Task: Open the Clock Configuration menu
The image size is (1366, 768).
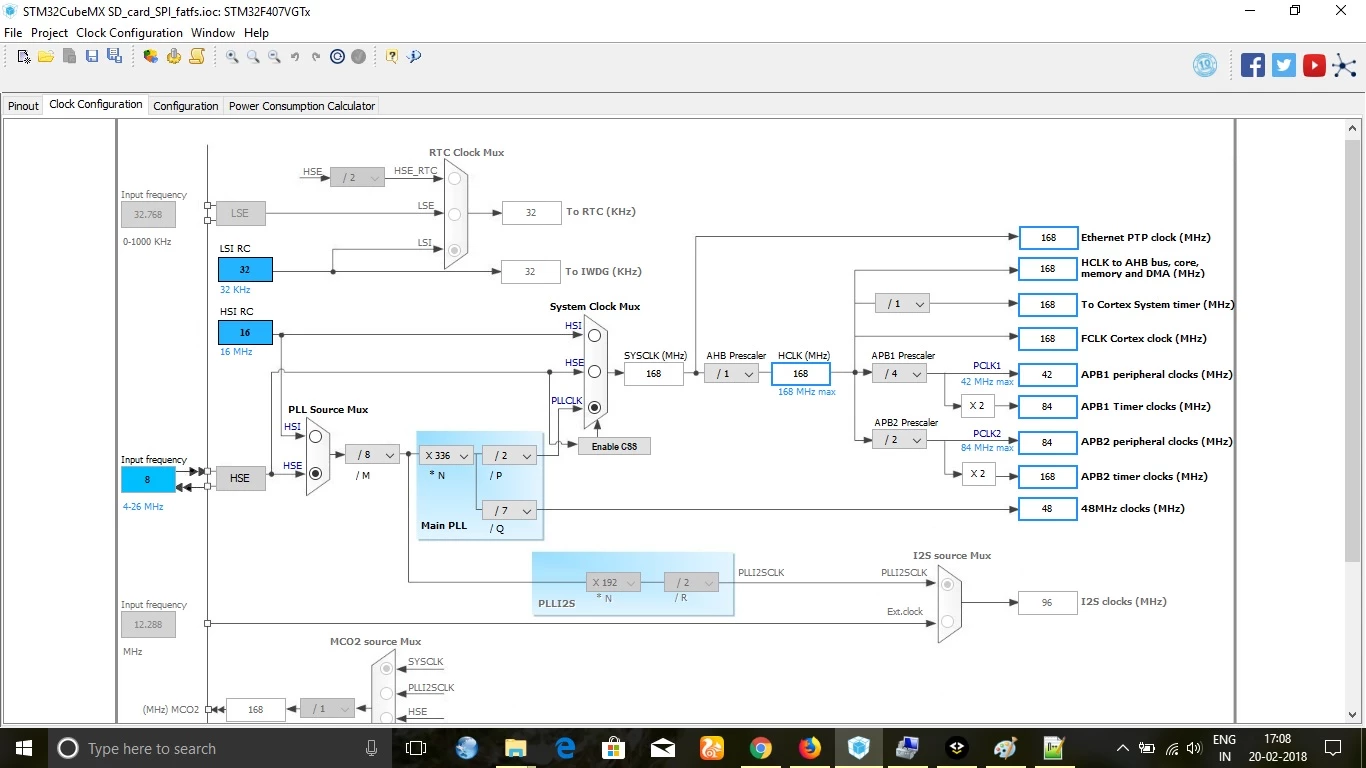Action: click(x=130, y=33)
